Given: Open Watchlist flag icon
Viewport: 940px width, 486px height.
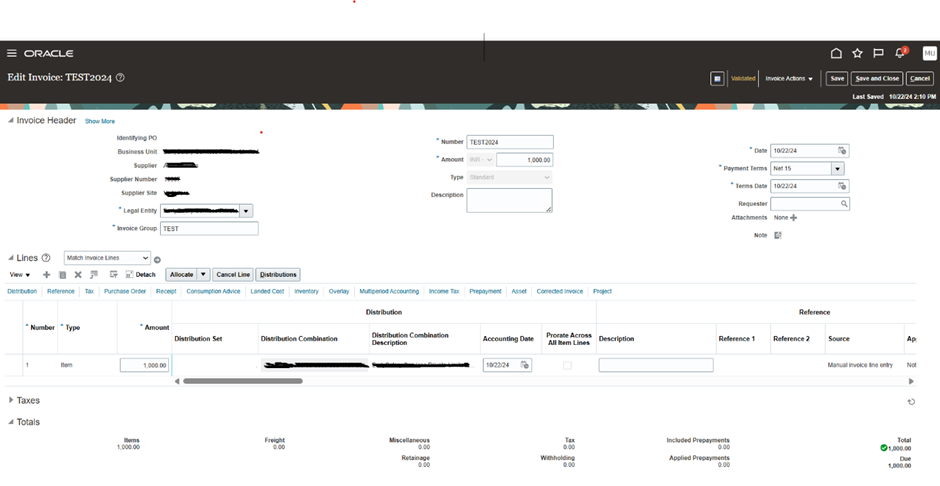Looking at the screenshot, I should (x=878, y=54).
